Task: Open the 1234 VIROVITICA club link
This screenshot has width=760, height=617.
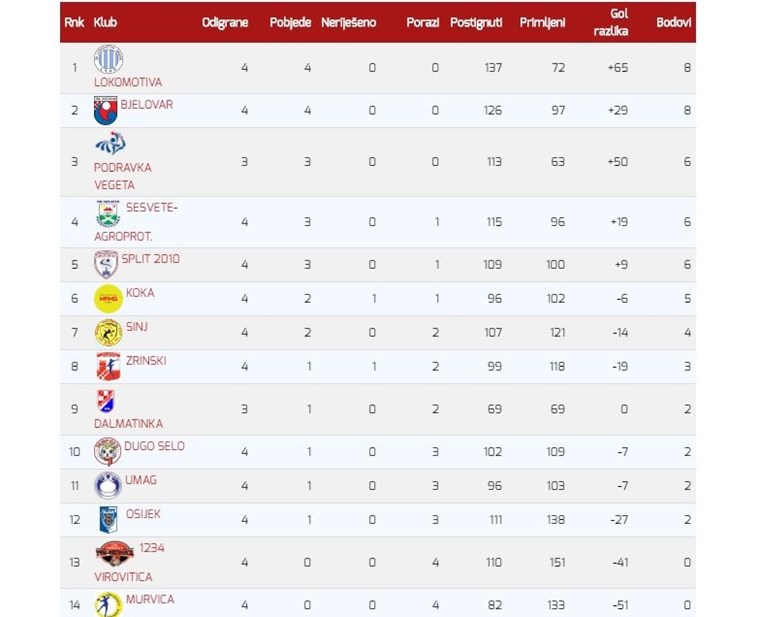Action: (x=129, y=562)
